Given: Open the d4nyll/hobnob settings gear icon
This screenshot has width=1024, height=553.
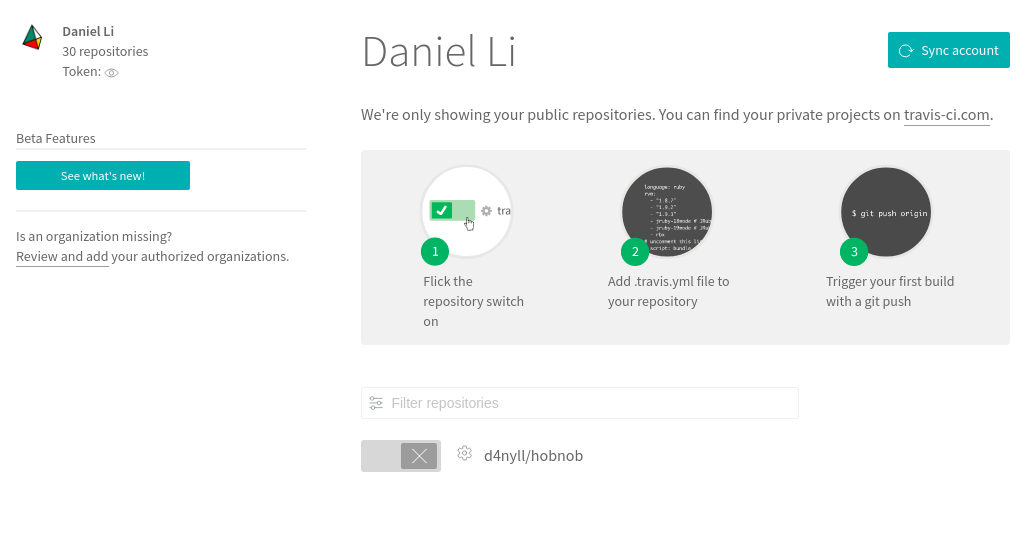Looking at the screenshot, I should tap(464, 454).
